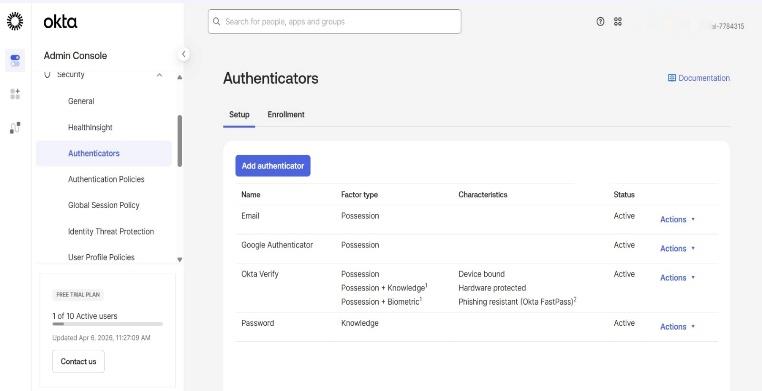This screenshot has width=762, height=391.
Task: Click the Okta Verify name cell
Action: [x=260, y=274]
